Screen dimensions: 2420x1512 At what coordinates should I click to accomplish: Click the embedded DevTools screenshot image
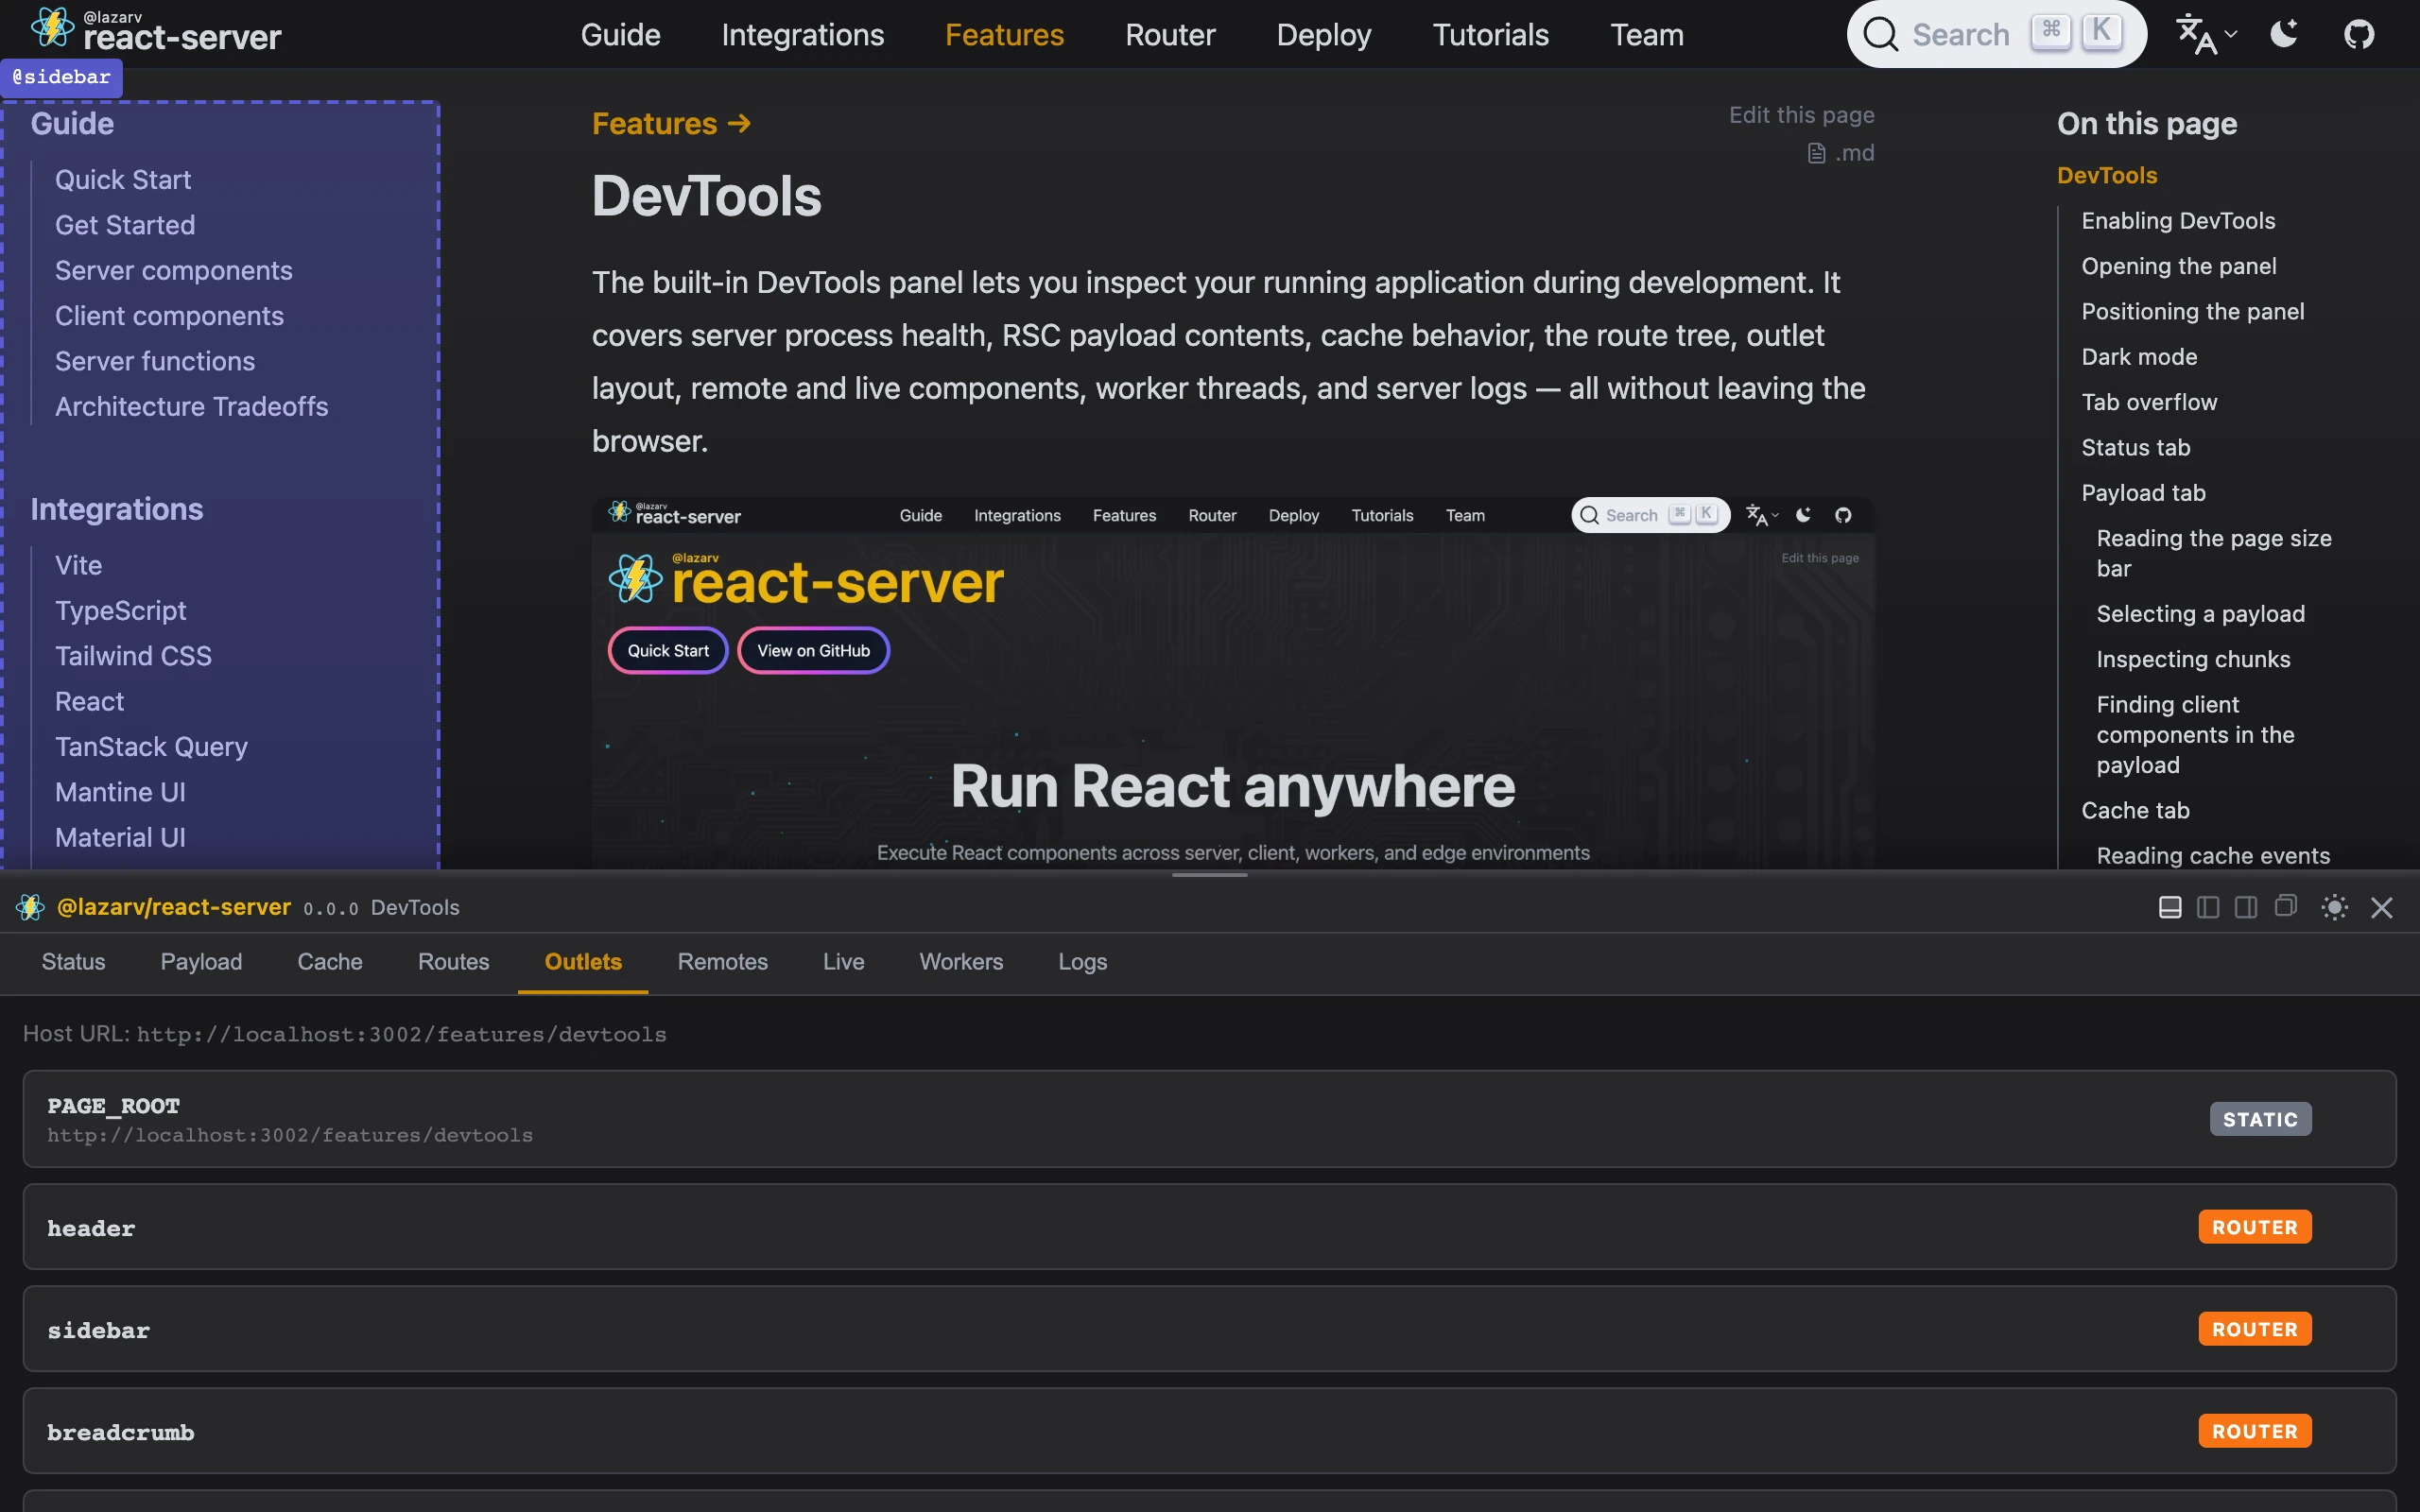pyautogui.click(x=1232, y=700)
